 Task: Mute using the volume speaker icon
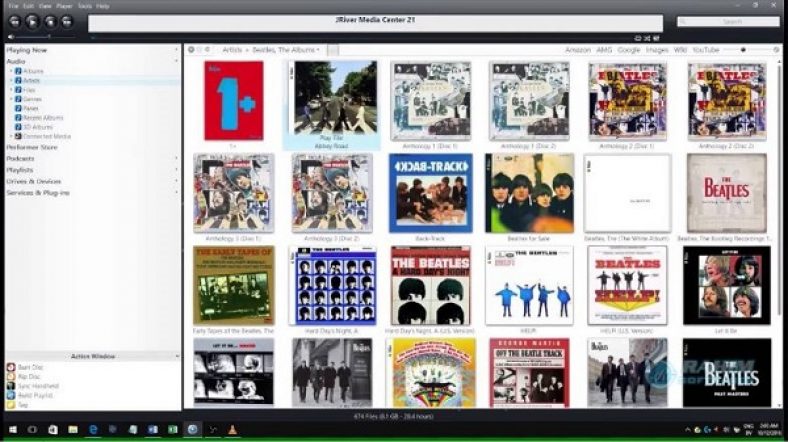coord(11,37)
